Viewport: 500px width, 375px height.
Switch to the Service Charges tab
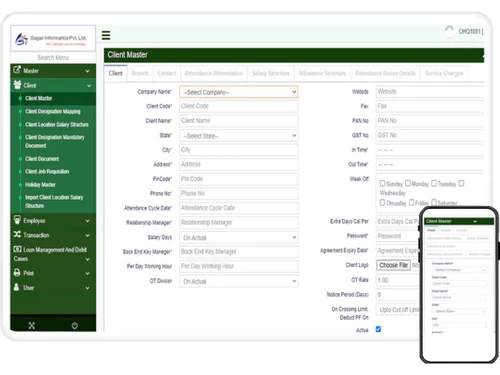click(444, 73)
